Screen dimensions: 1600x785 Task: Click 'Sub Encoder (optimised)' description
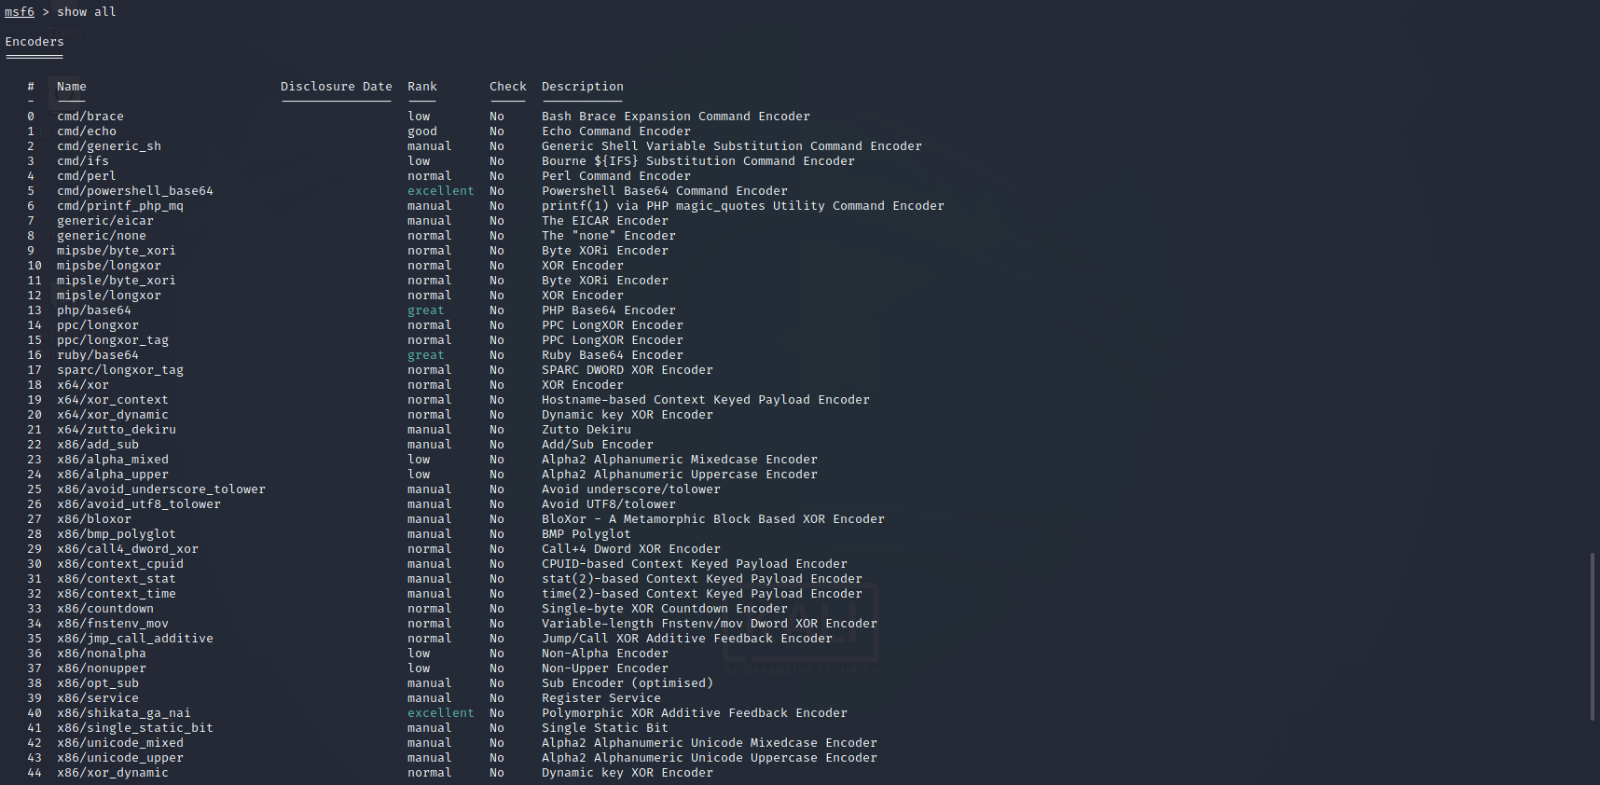pyautogui.click(x=628, y=684)
